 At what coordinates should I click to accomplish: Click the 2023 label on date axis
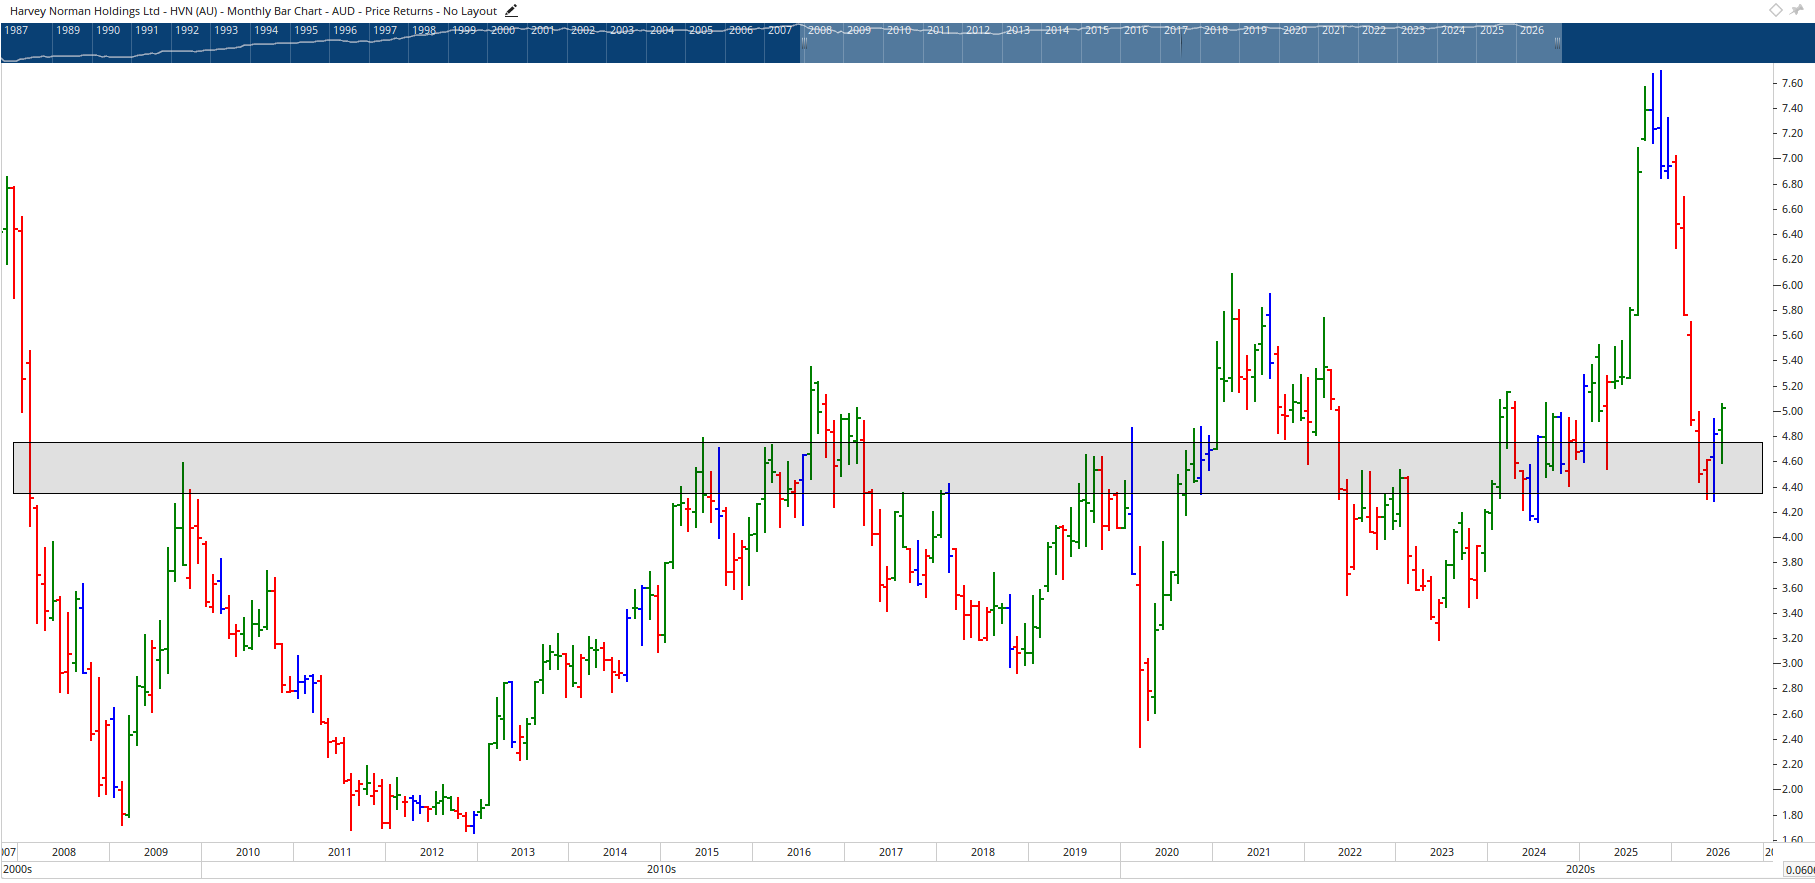pos(1442,852)
